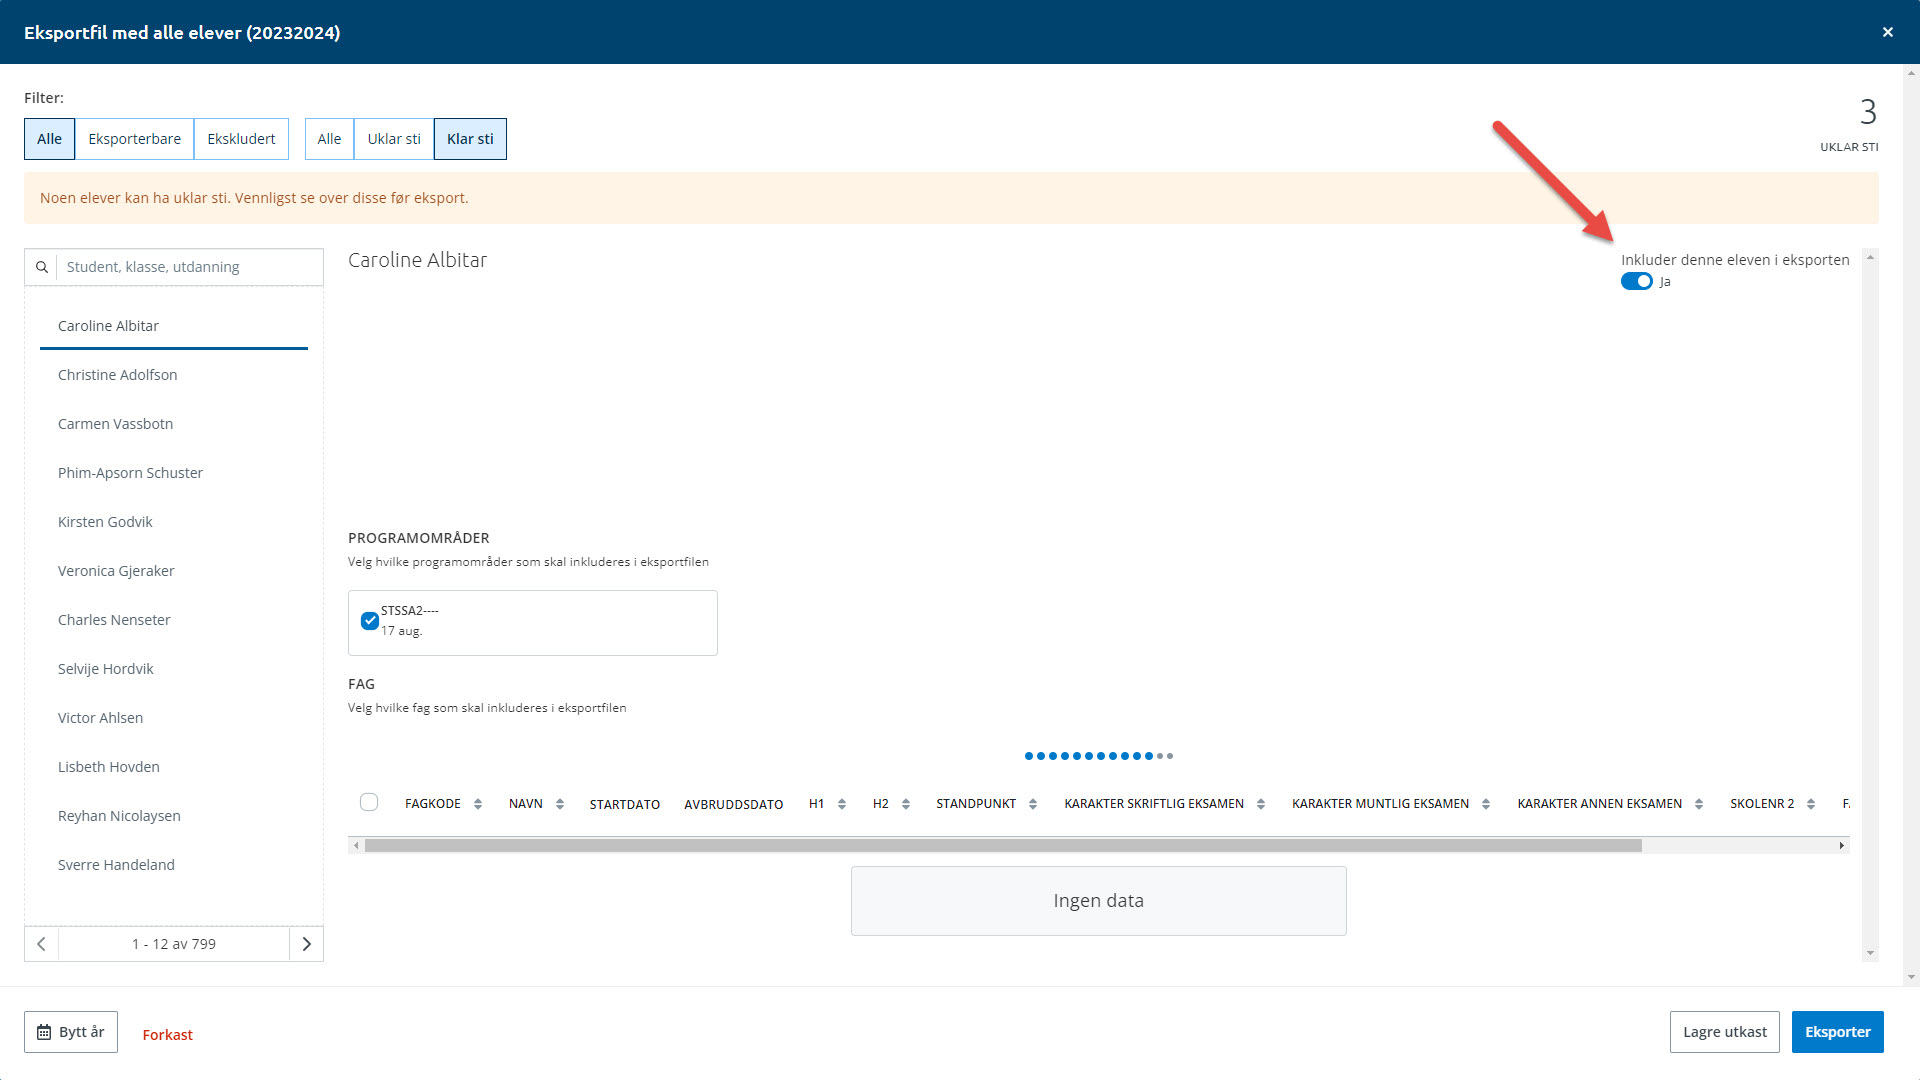Go to the previous page of students
Screen dimensions: 1920x1080
41,944
